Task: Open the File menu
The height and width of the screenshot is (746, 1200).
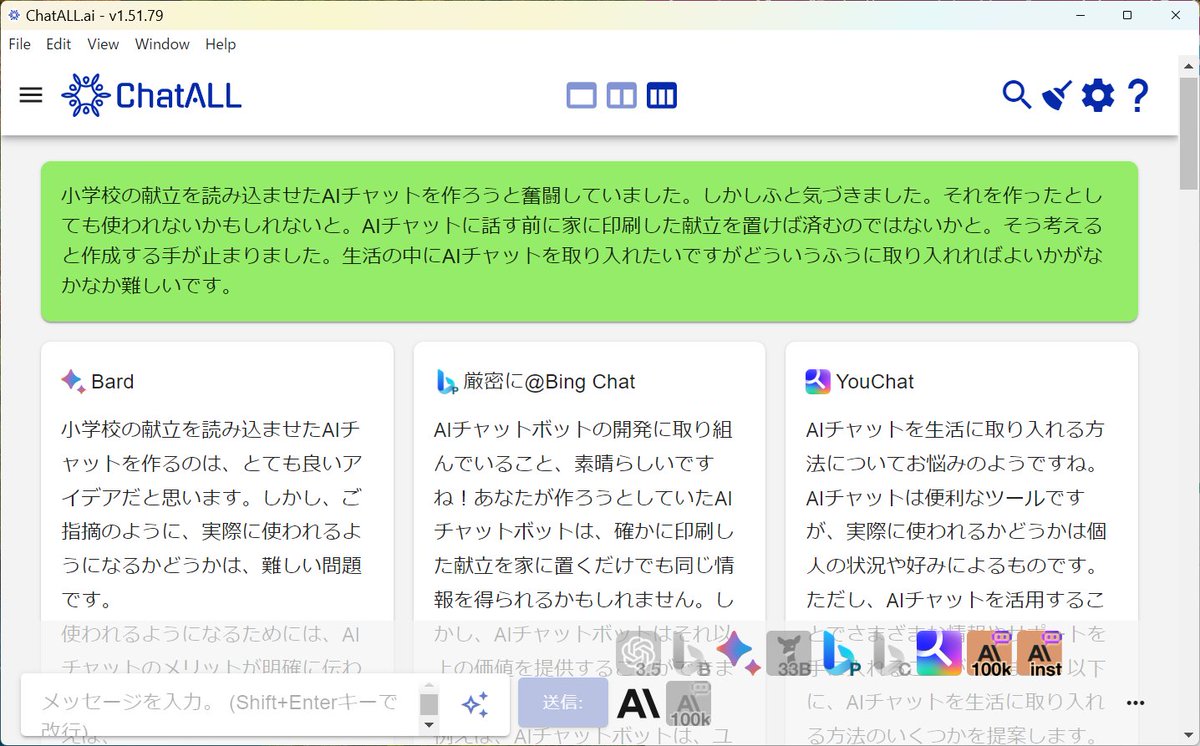Action: point(20,44)
